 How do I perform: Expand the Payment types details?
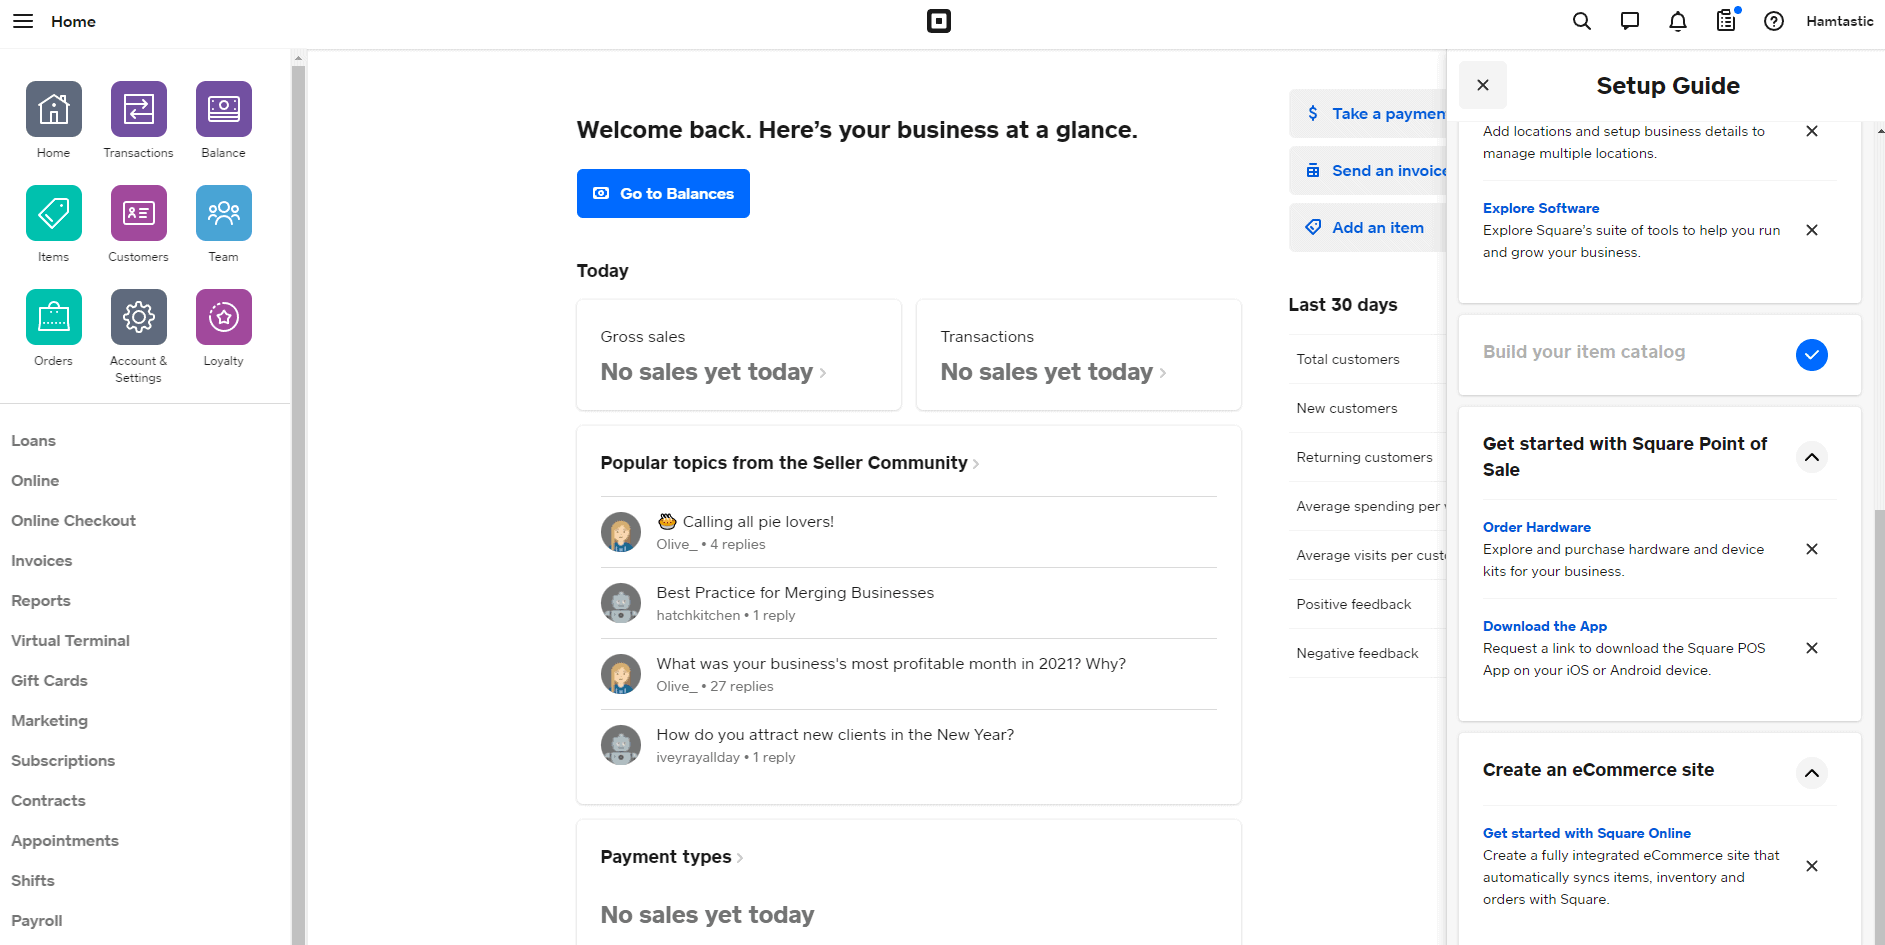pyautogui.click(x=671, y=857)
